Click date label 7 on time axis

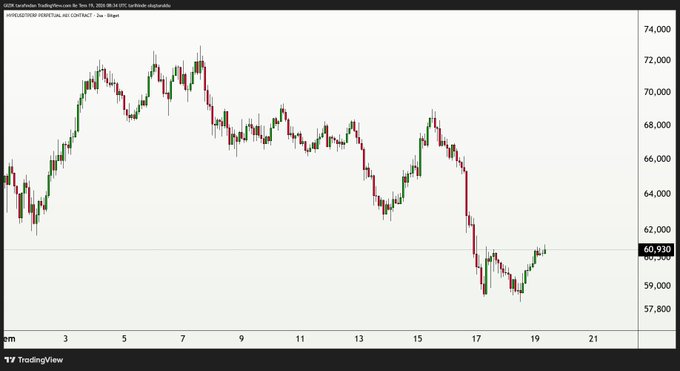[183, 338]
